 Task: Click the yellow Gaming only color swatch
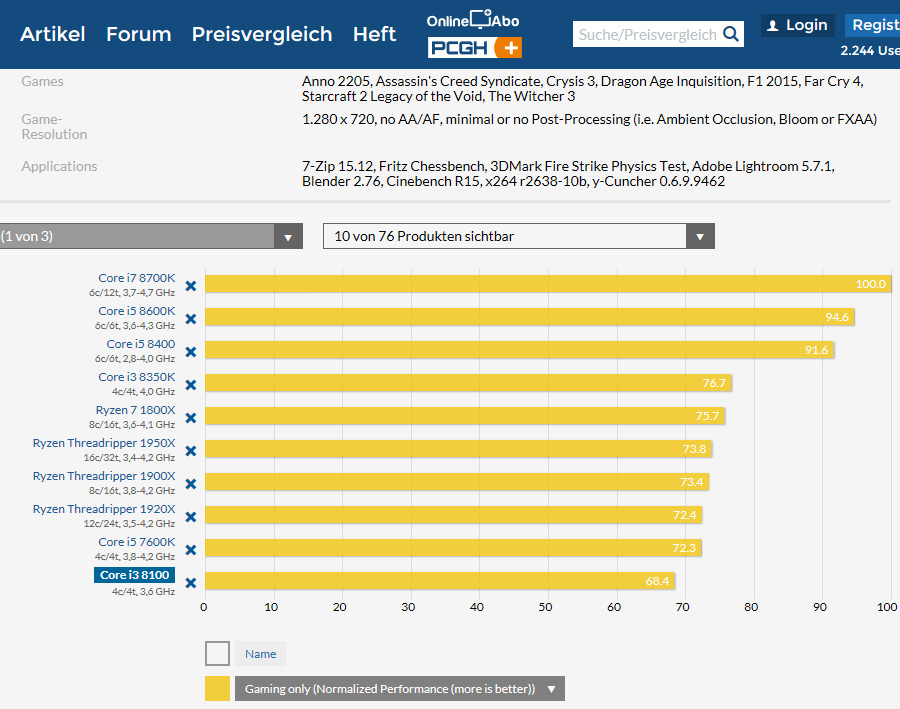pos(218,688)
